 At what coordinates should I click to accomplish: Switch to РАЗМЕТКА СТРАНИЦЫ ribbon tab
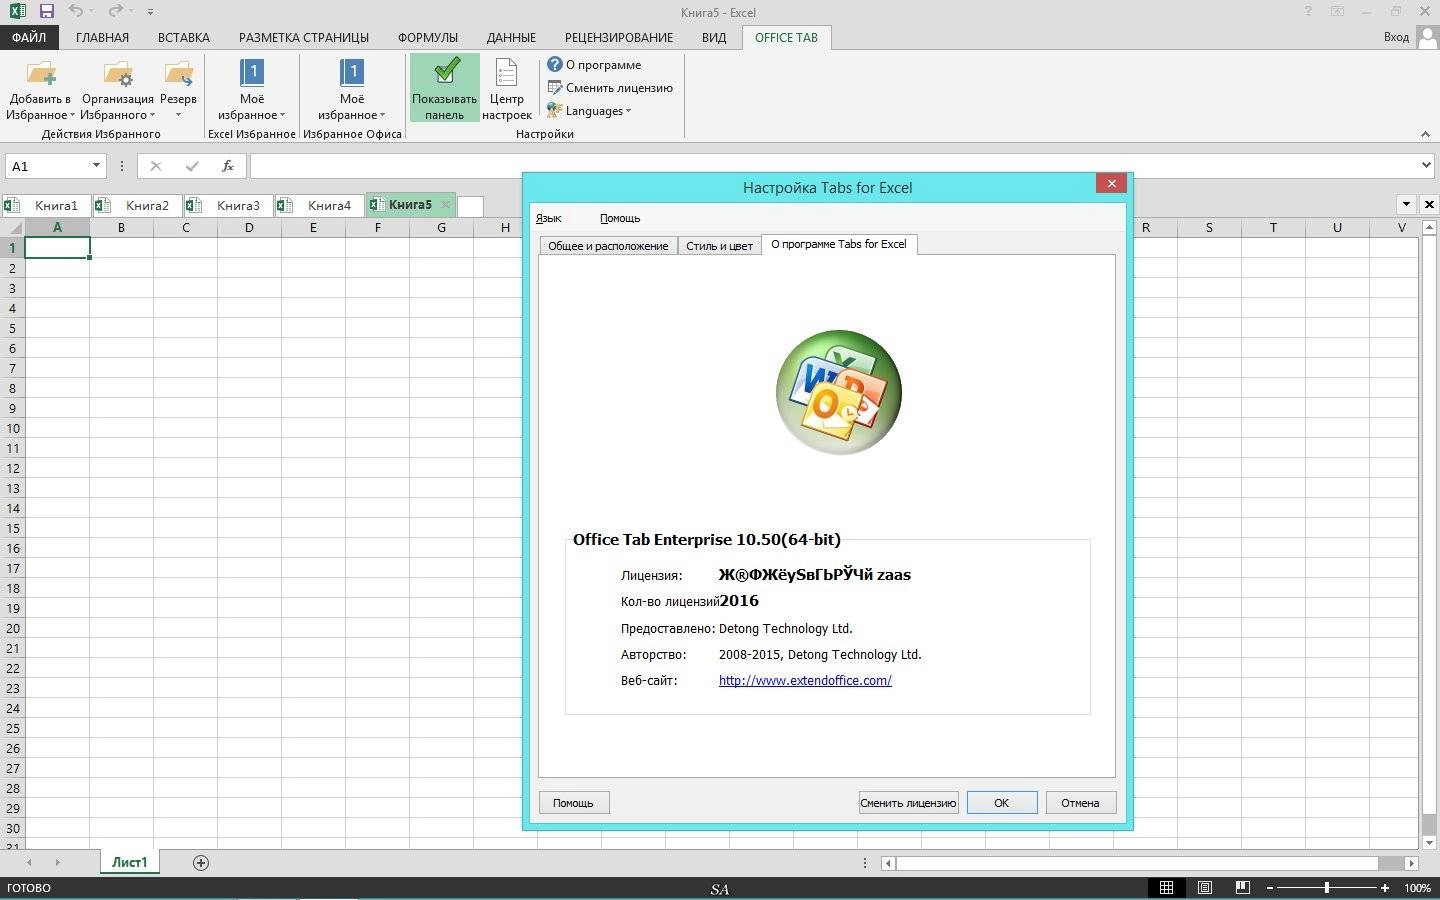pyautogui.click(x=303, y=37)
